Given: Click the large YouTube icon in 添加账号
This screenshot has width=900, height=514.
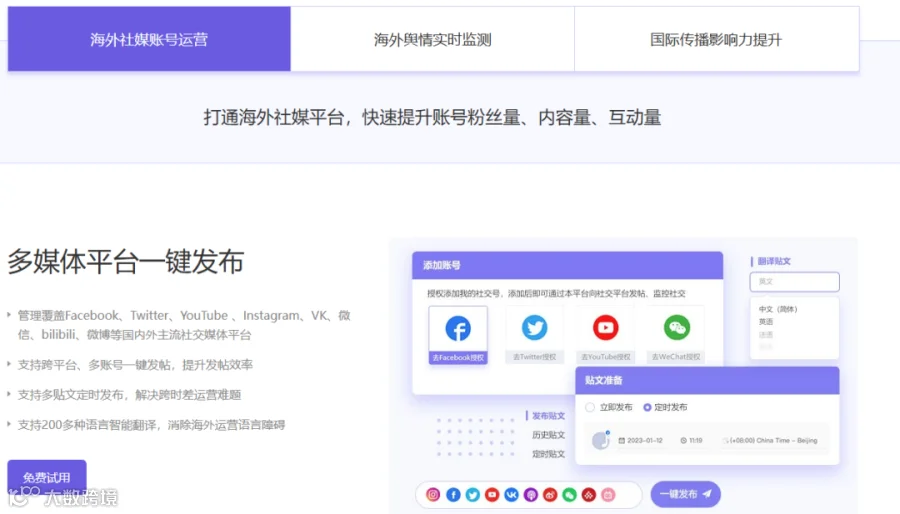Looking at the screenshot, I should point(606,328).
